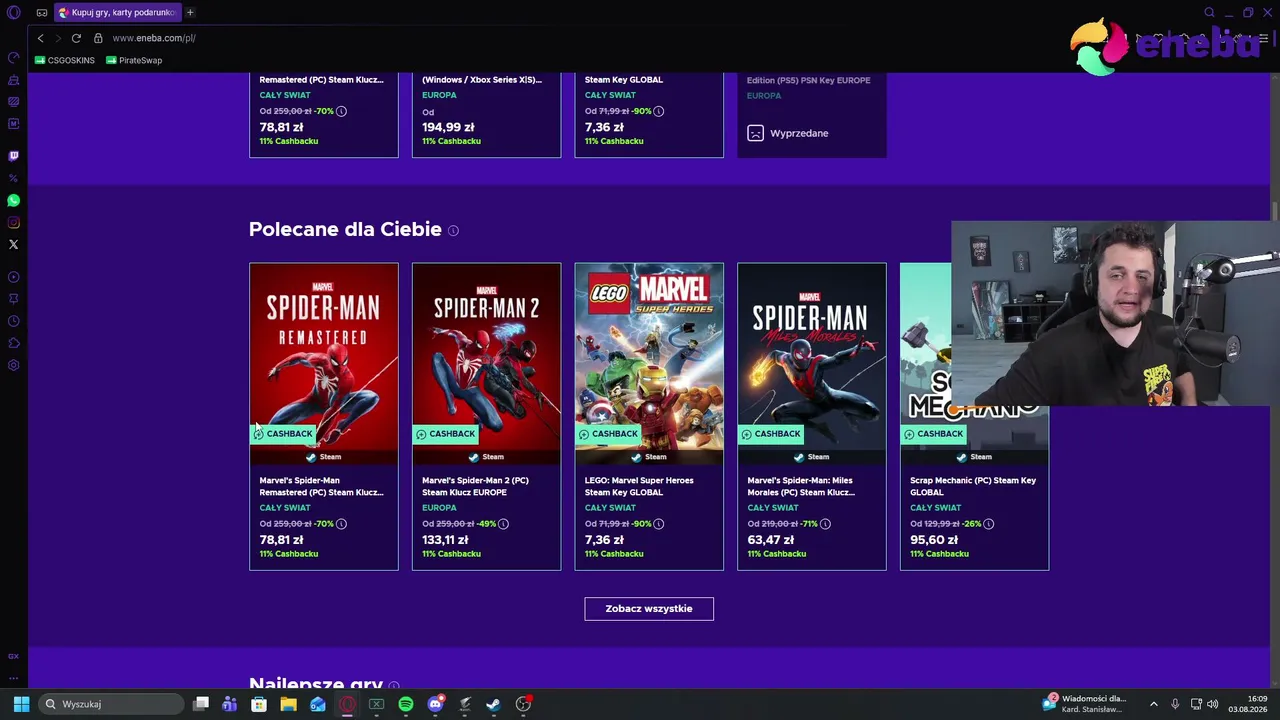The image size is (1280, 720).
Task: Click the microphone icon in system tray
Action: pos(1175,704)
